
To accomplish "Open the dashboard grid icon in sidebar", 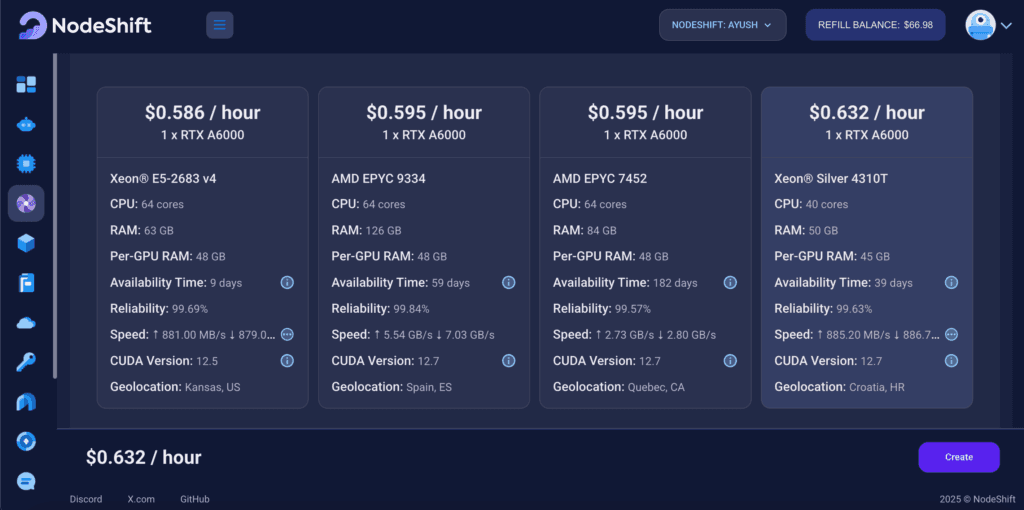I will coord(26,84).
